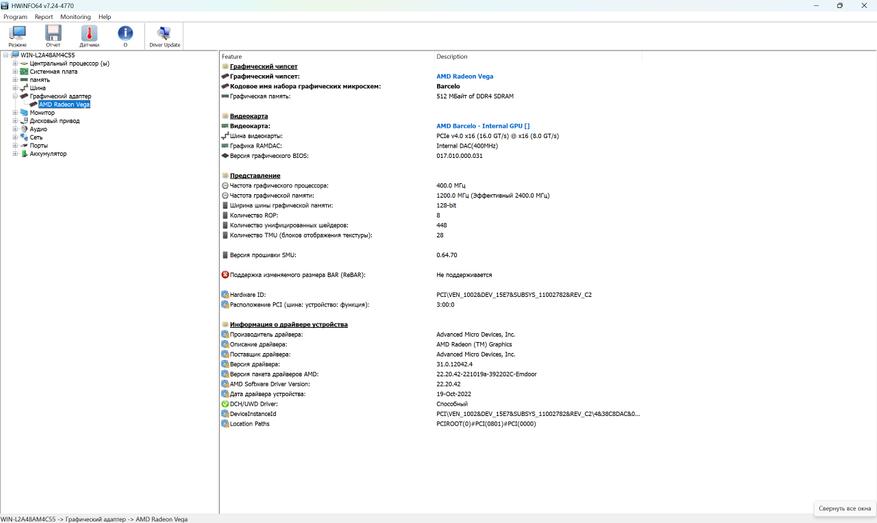Click the icon beside DeviceInstanceId row

225,414
